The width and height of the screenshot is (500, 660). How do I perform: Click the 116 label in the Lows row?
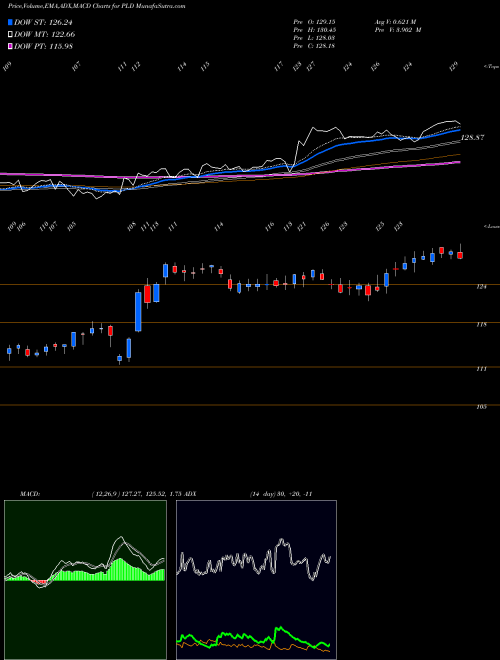269,226
